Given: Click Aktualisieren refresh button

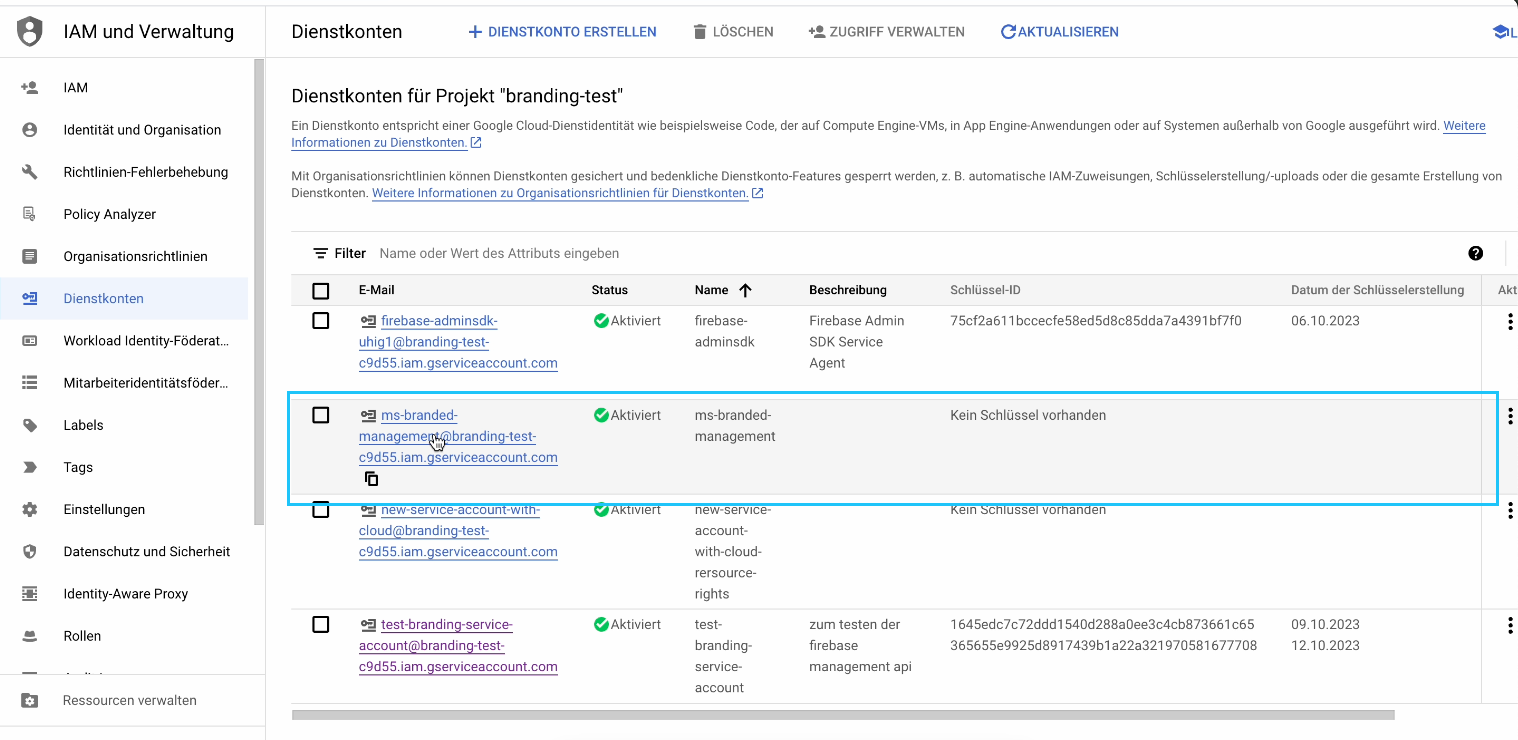Looking at the screenshot, I should click(1059, 32).
